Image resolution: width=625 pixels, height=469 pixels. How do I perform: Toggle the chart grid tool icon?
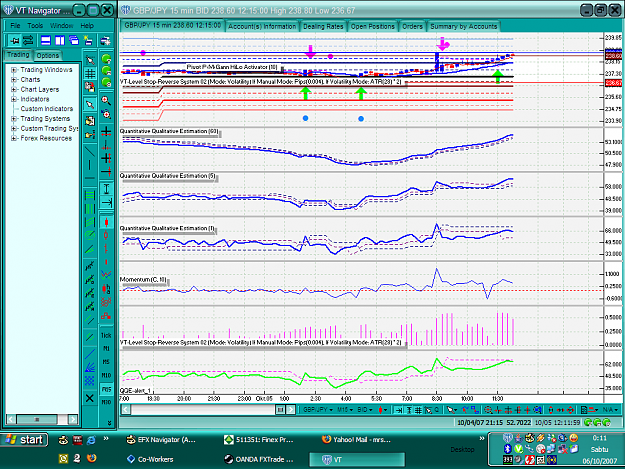pos(90,74)
